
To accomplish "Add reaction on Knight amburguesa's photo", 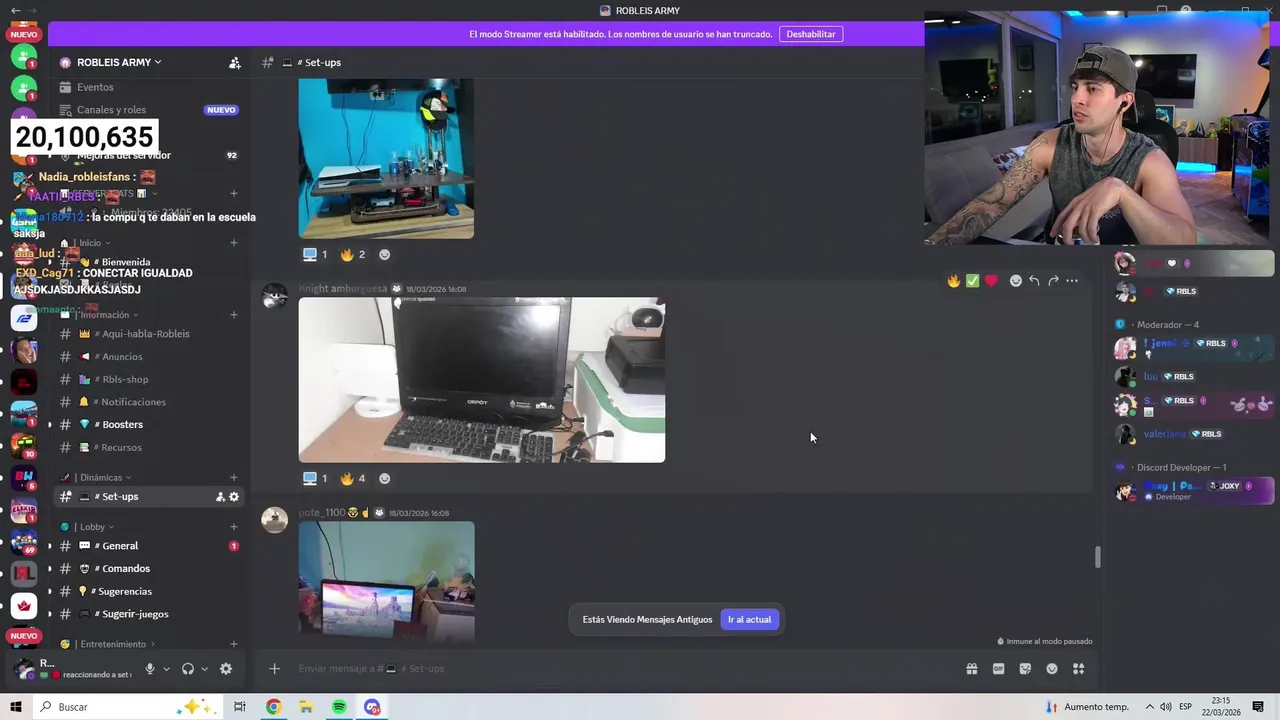I will point(384,479).
